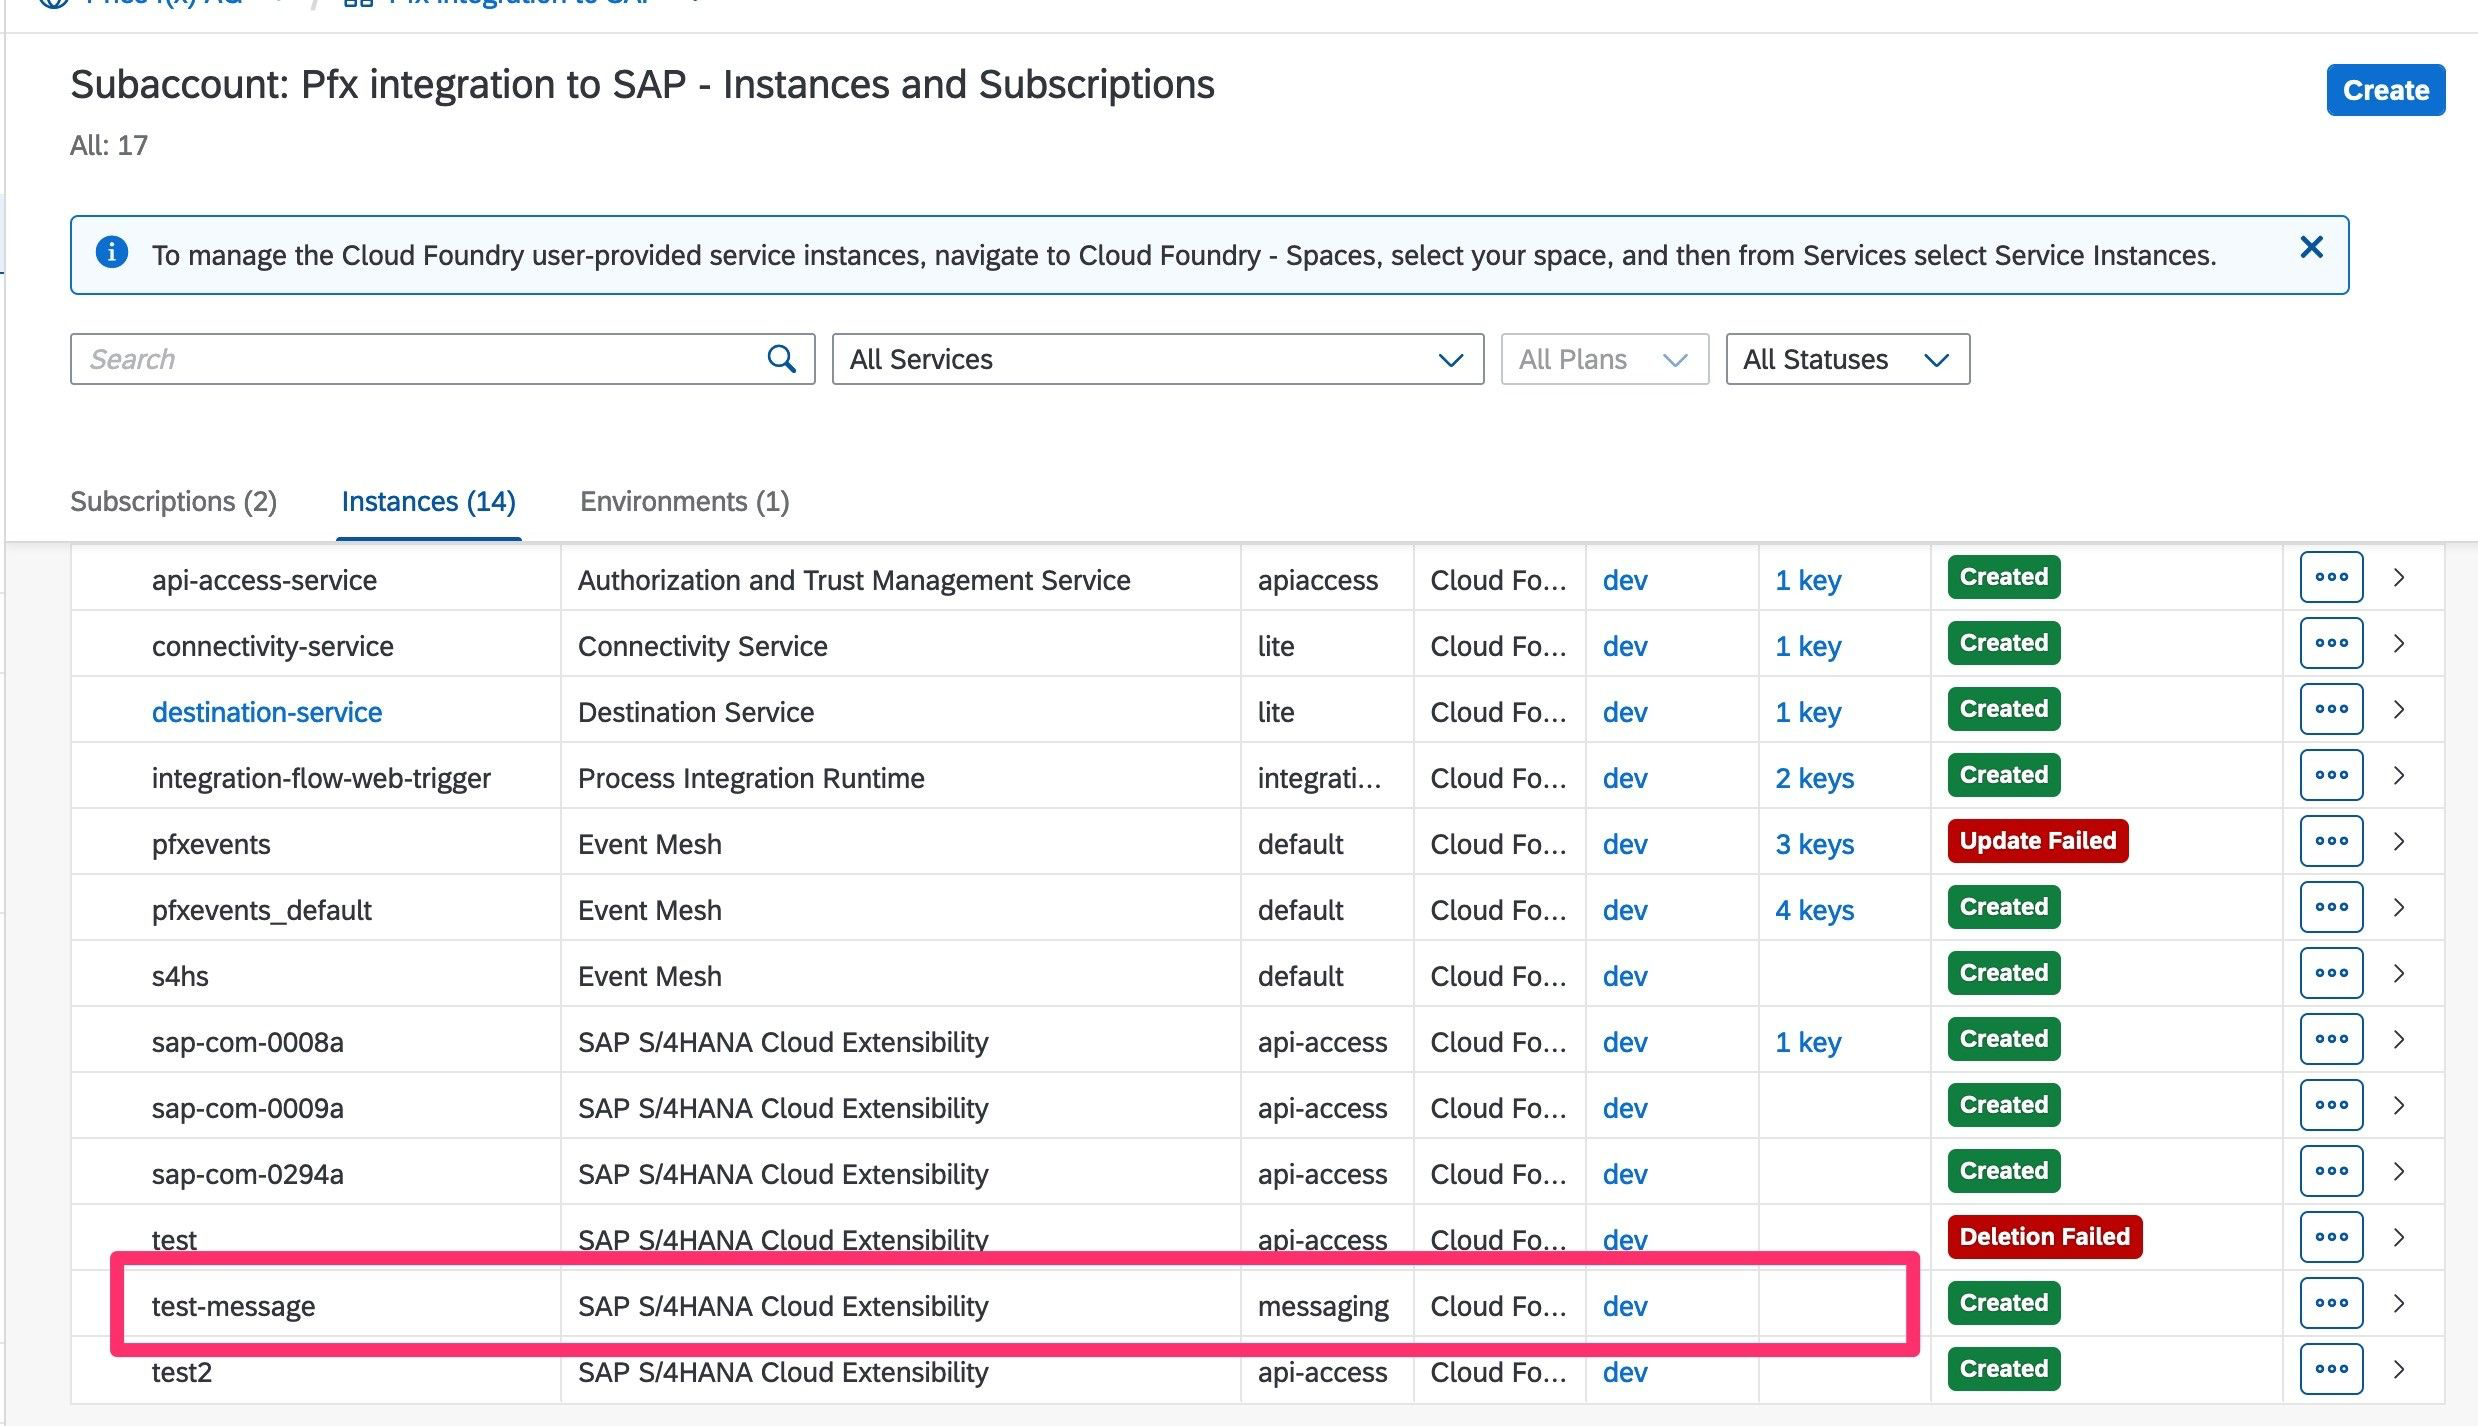Click the 4 keys link for pfxevents_default
The image size is (2478, 1426).
(1814, 910)
